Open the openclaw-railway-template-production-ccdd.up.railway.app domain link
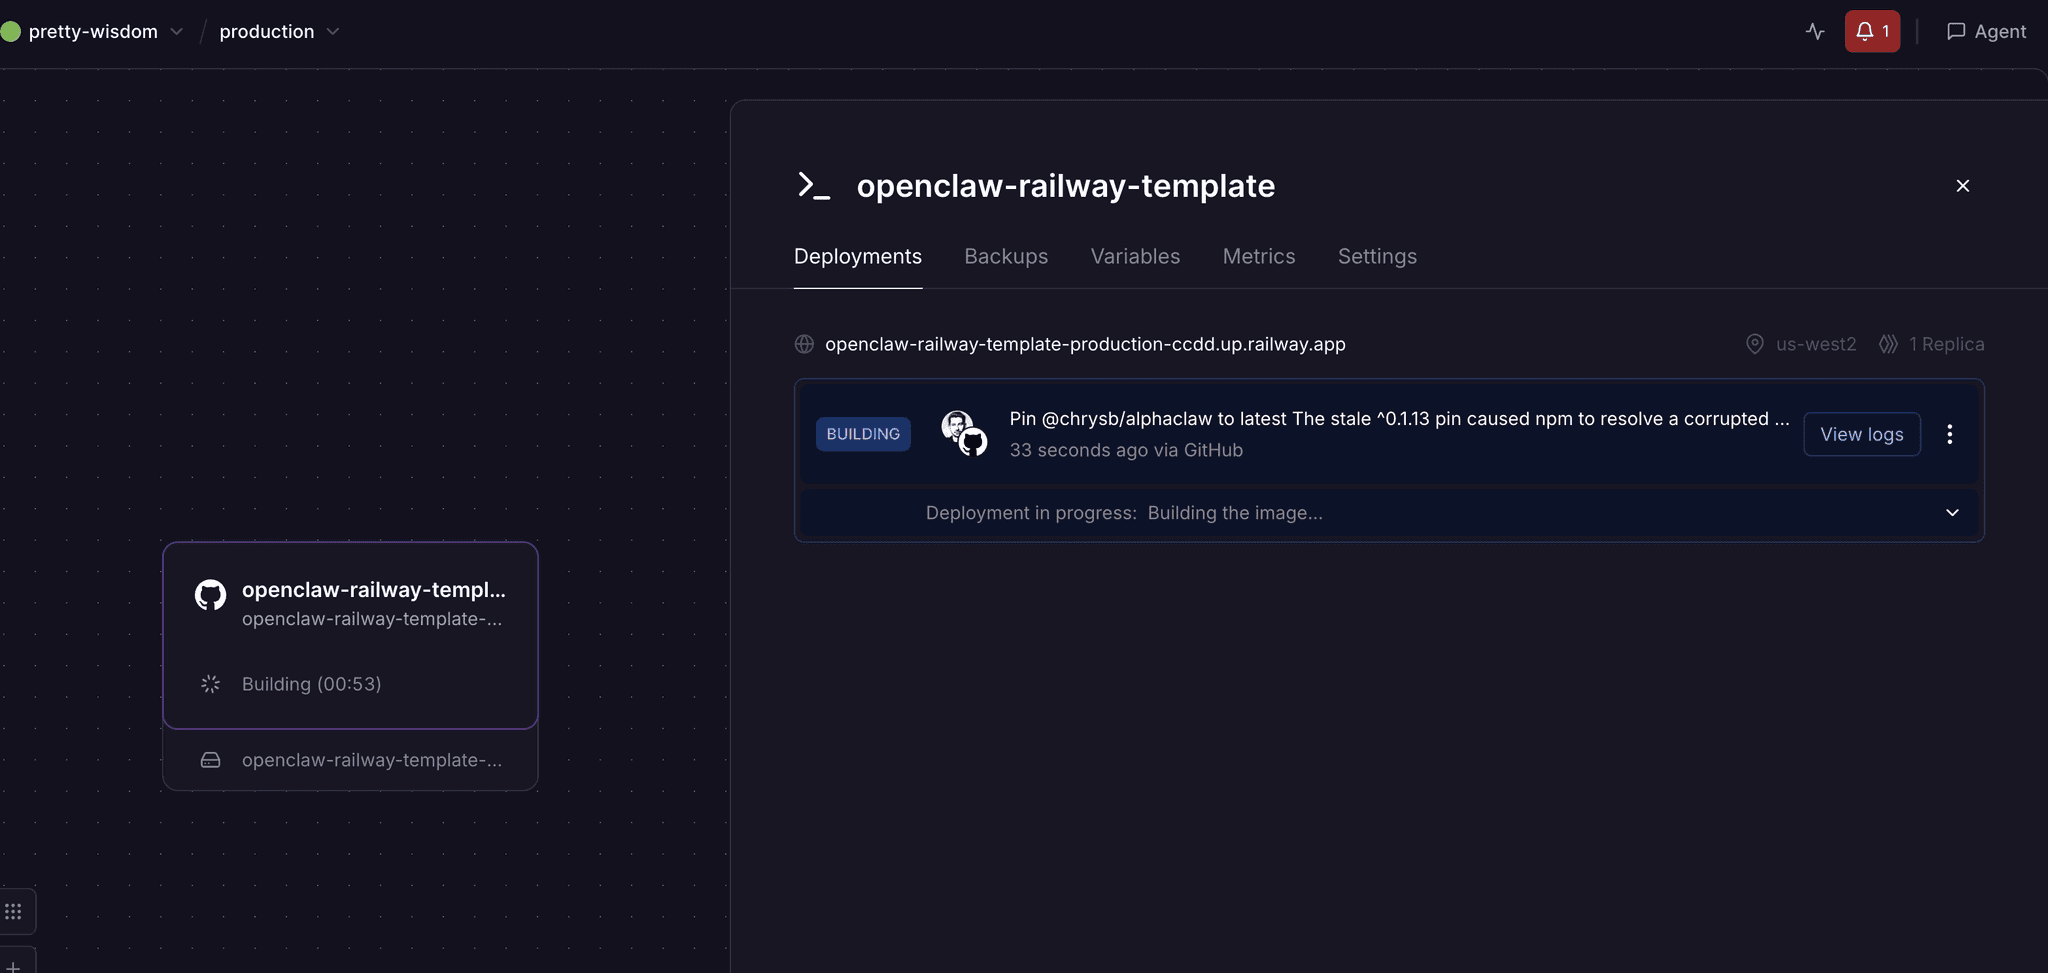Viewport: 2048px width, 973px height. coord(1085,344)
